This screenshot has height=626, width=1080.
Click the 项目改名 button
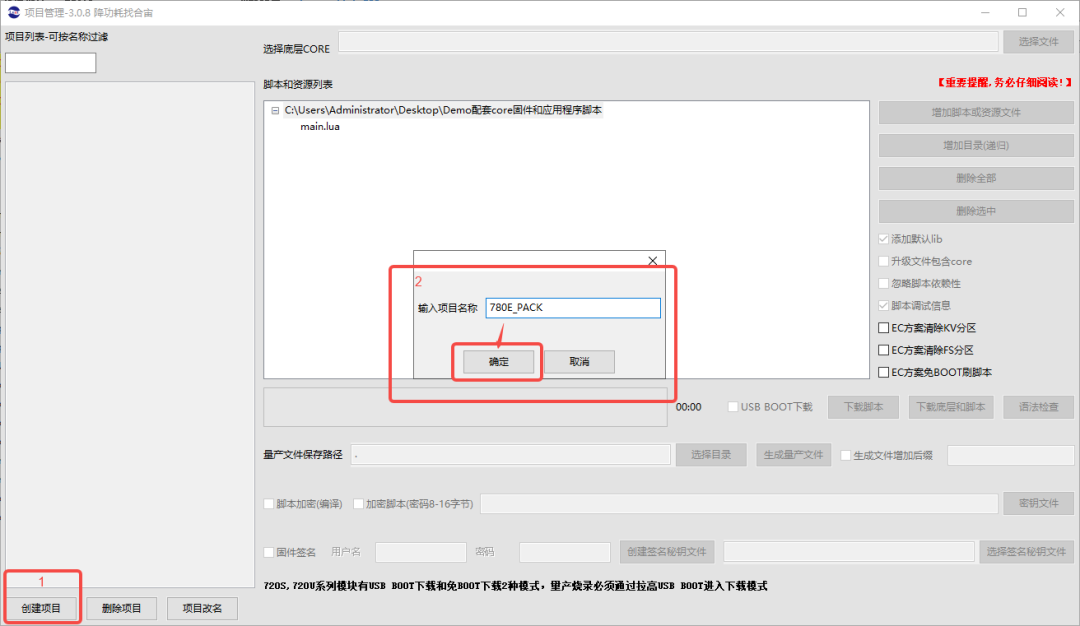[202, 608]
